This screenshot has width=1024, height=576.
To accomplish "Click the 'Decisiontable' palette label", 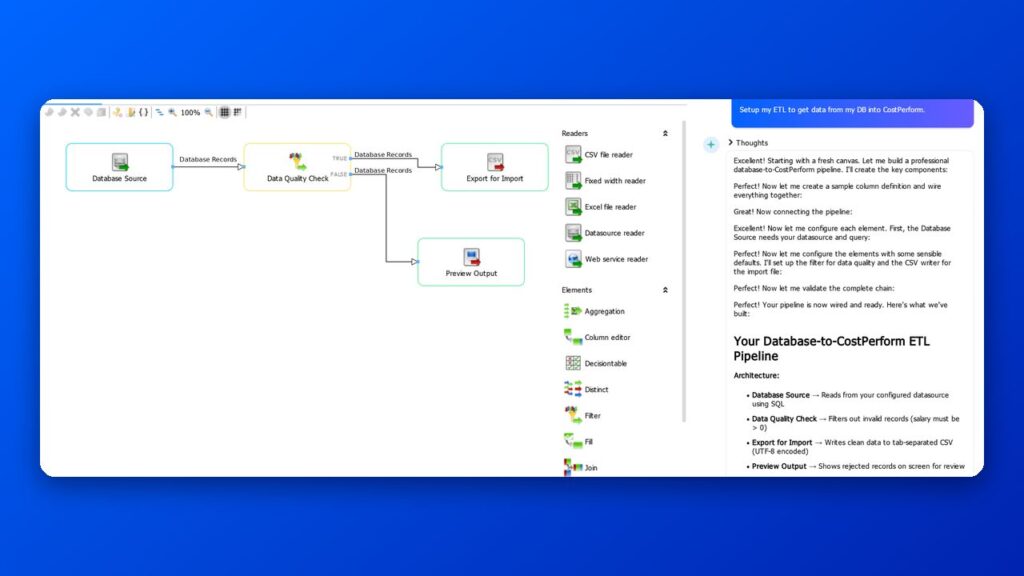I will coord(606,364).
